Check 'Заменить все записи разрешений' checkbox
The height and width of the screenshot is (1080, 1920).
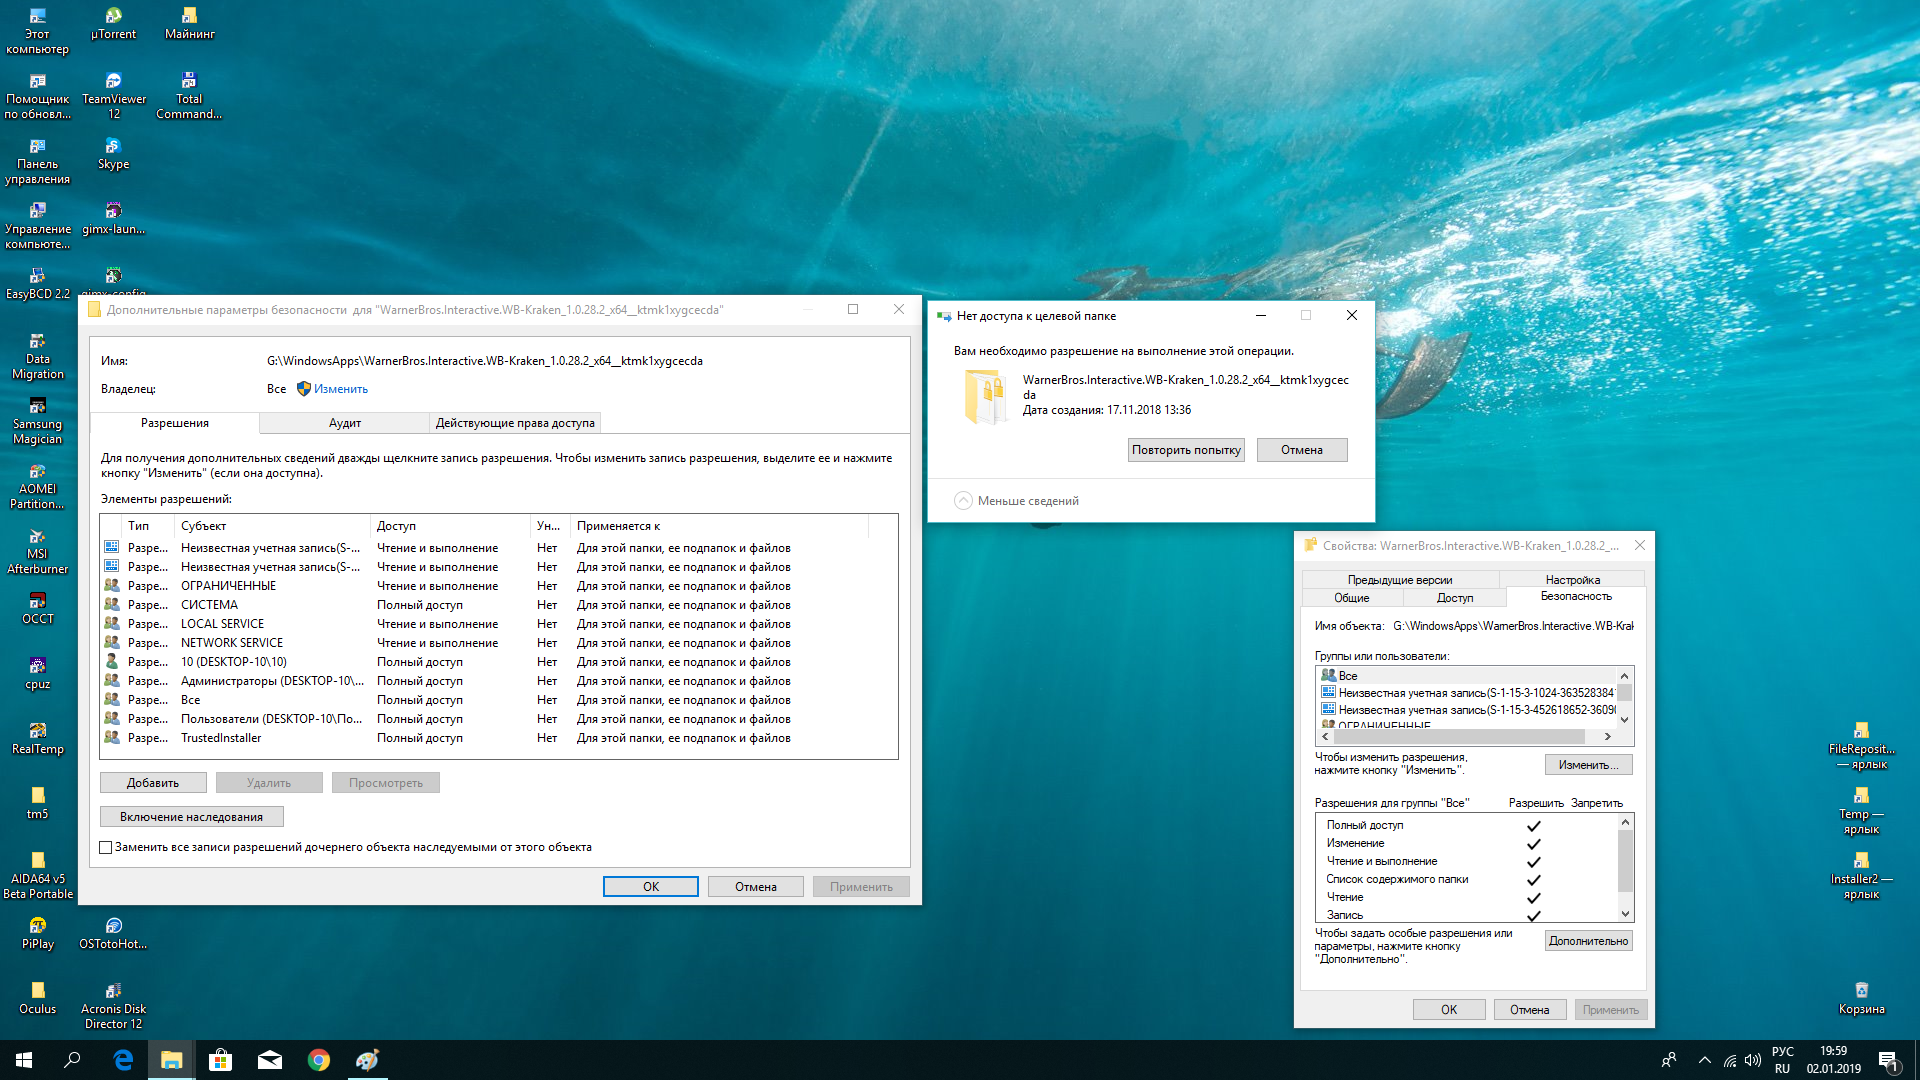[x=106, y=847]
